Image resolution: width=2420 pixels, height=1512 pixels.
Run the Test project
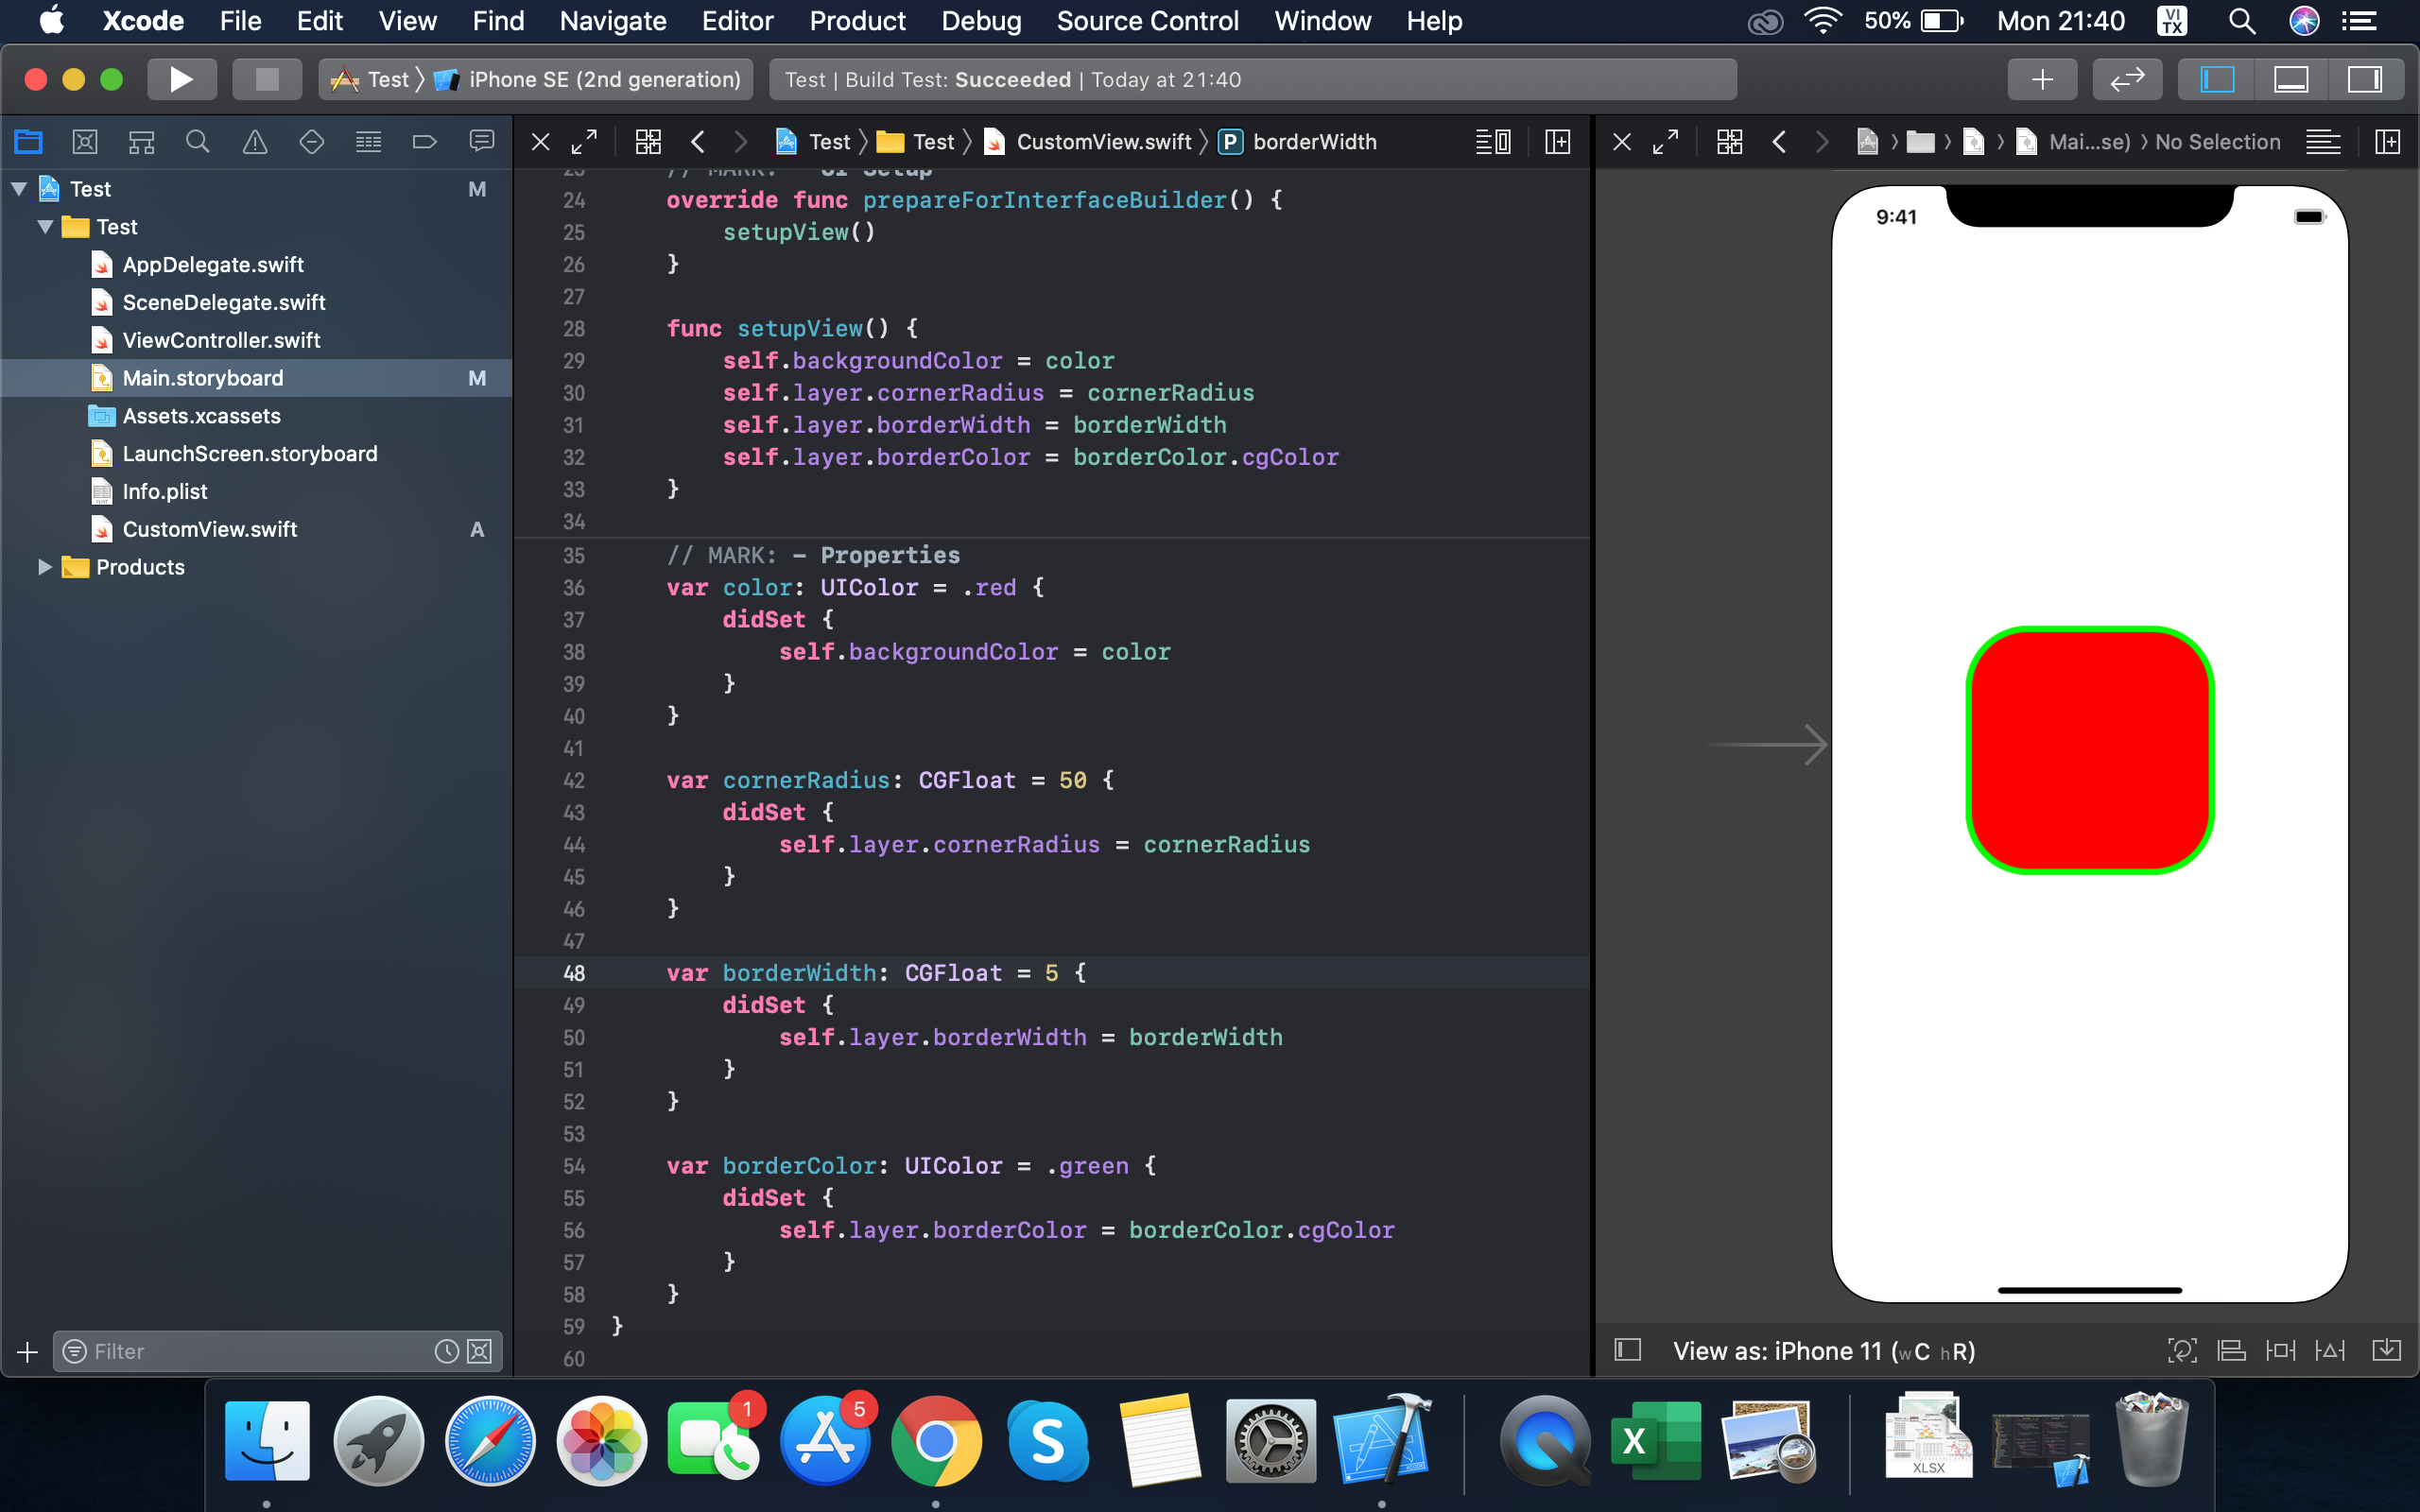tap(182, 79)
